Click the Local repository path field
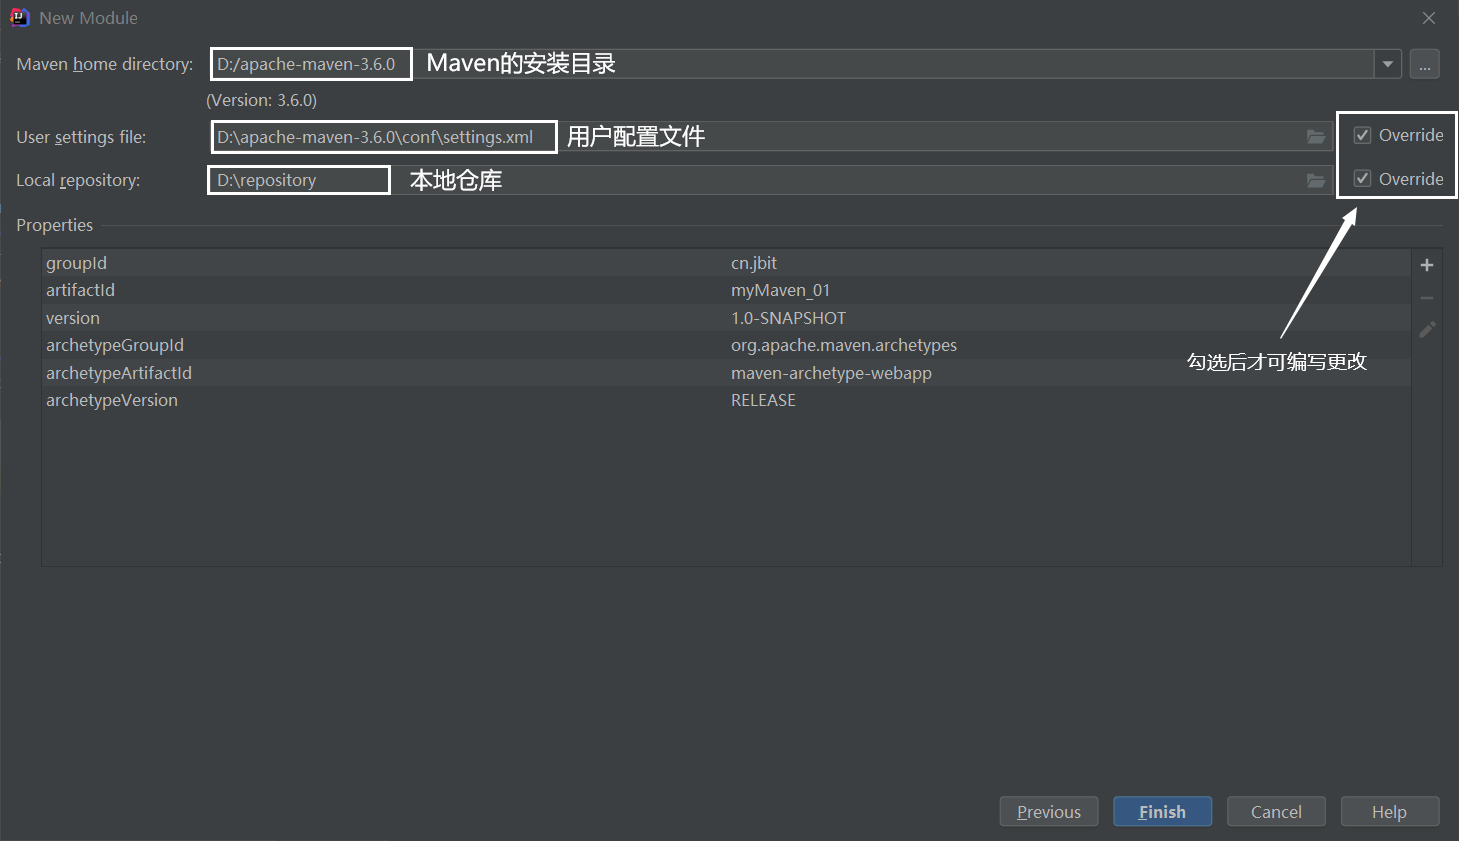This screenshot has width=1459, height=841. coord(770,180)
